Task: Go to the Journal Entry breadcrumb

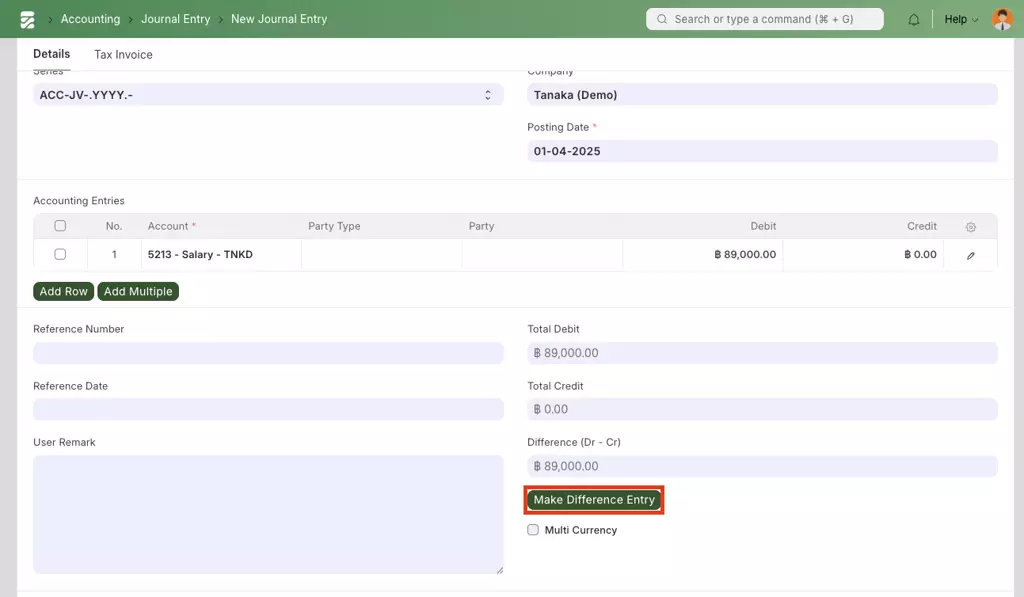Action: point(176,19)
